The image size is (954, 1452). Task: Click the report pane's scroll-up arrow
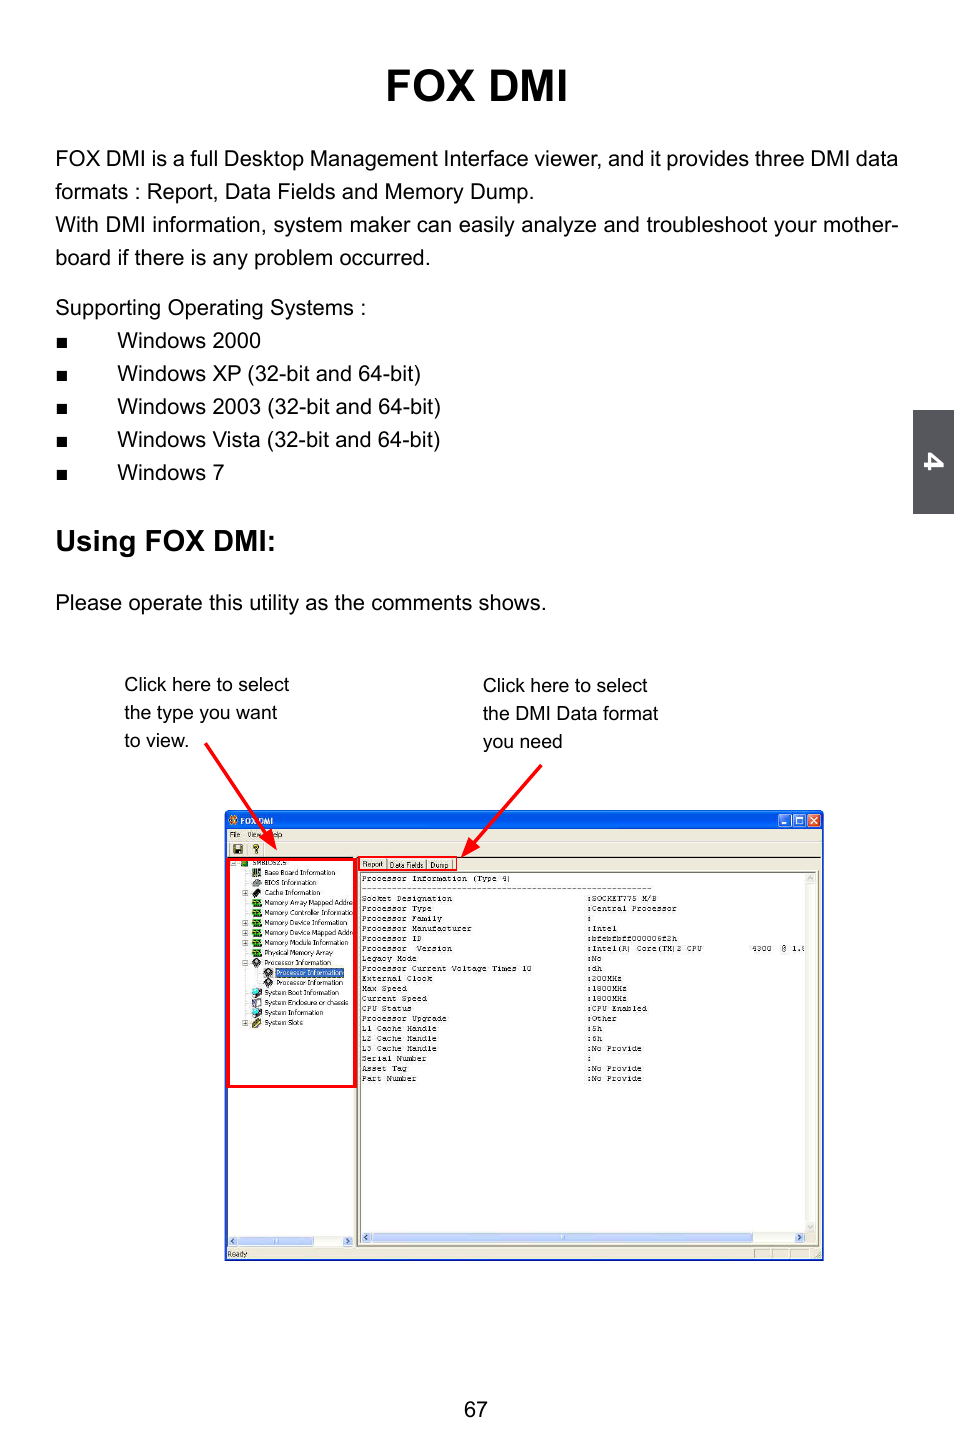coord(810,878)
